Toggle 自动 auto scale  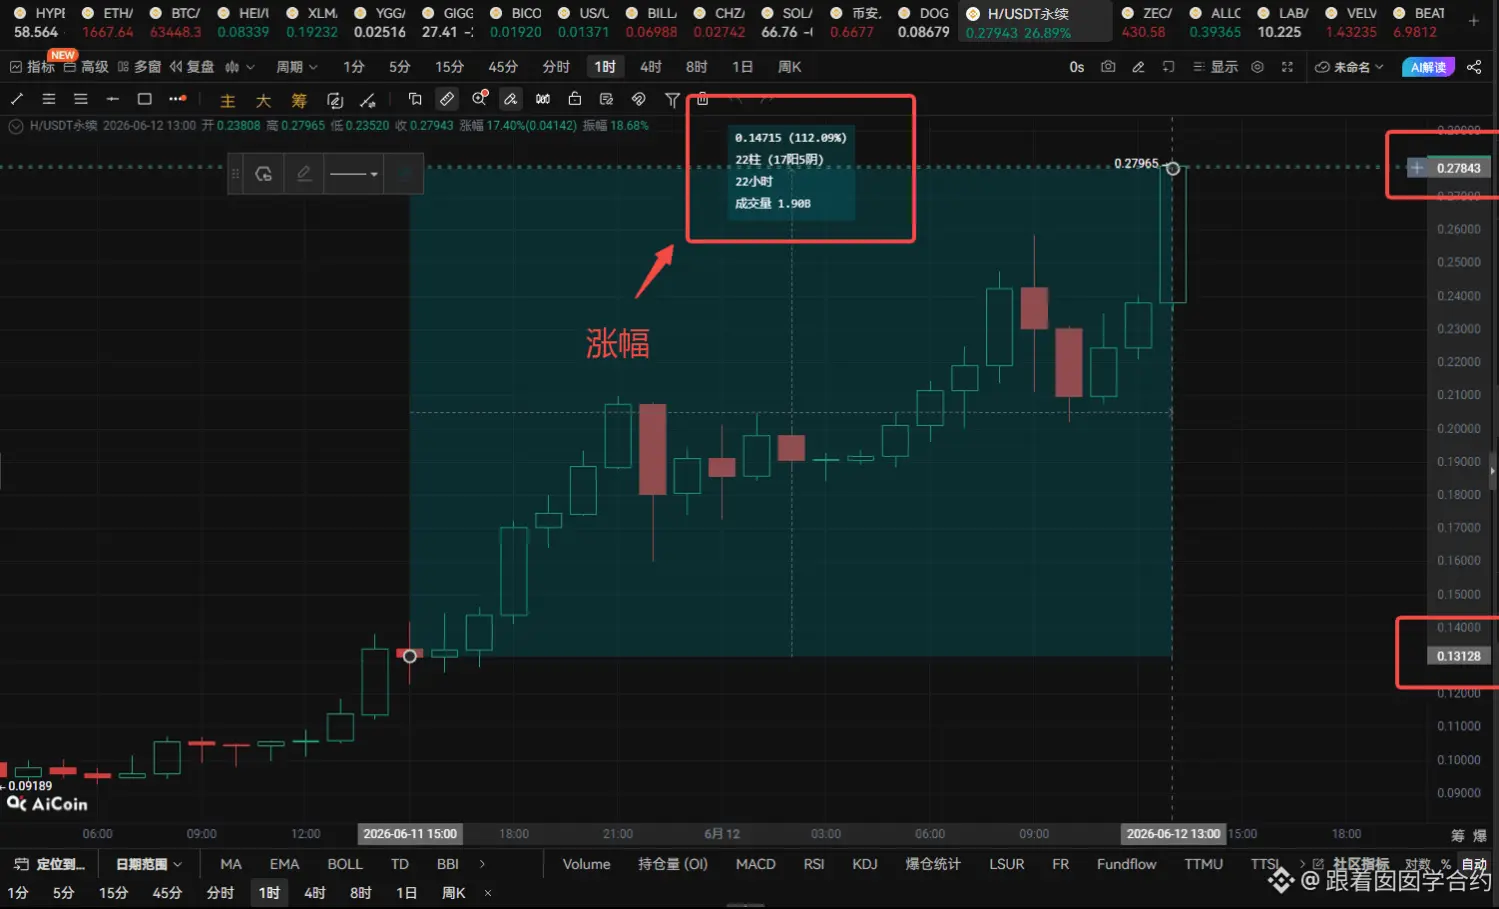[1474, 864]
